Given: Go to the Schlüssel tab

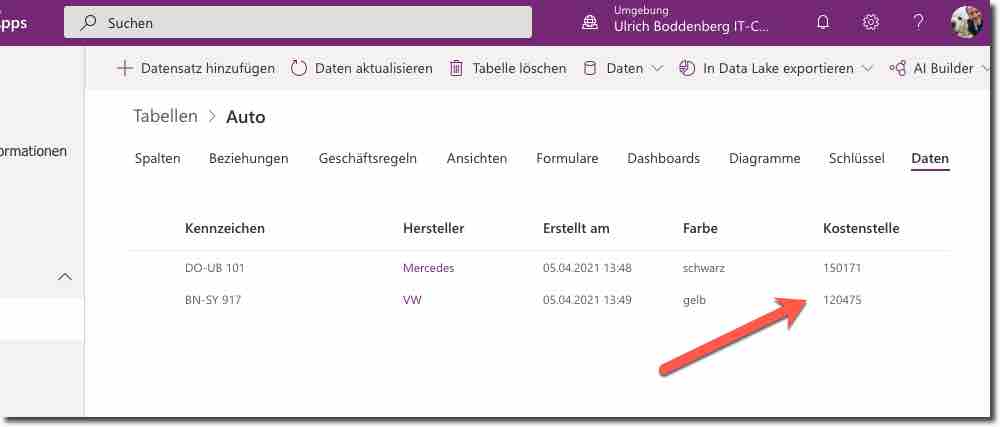Looking at the screenshot, I should [856, 158].
